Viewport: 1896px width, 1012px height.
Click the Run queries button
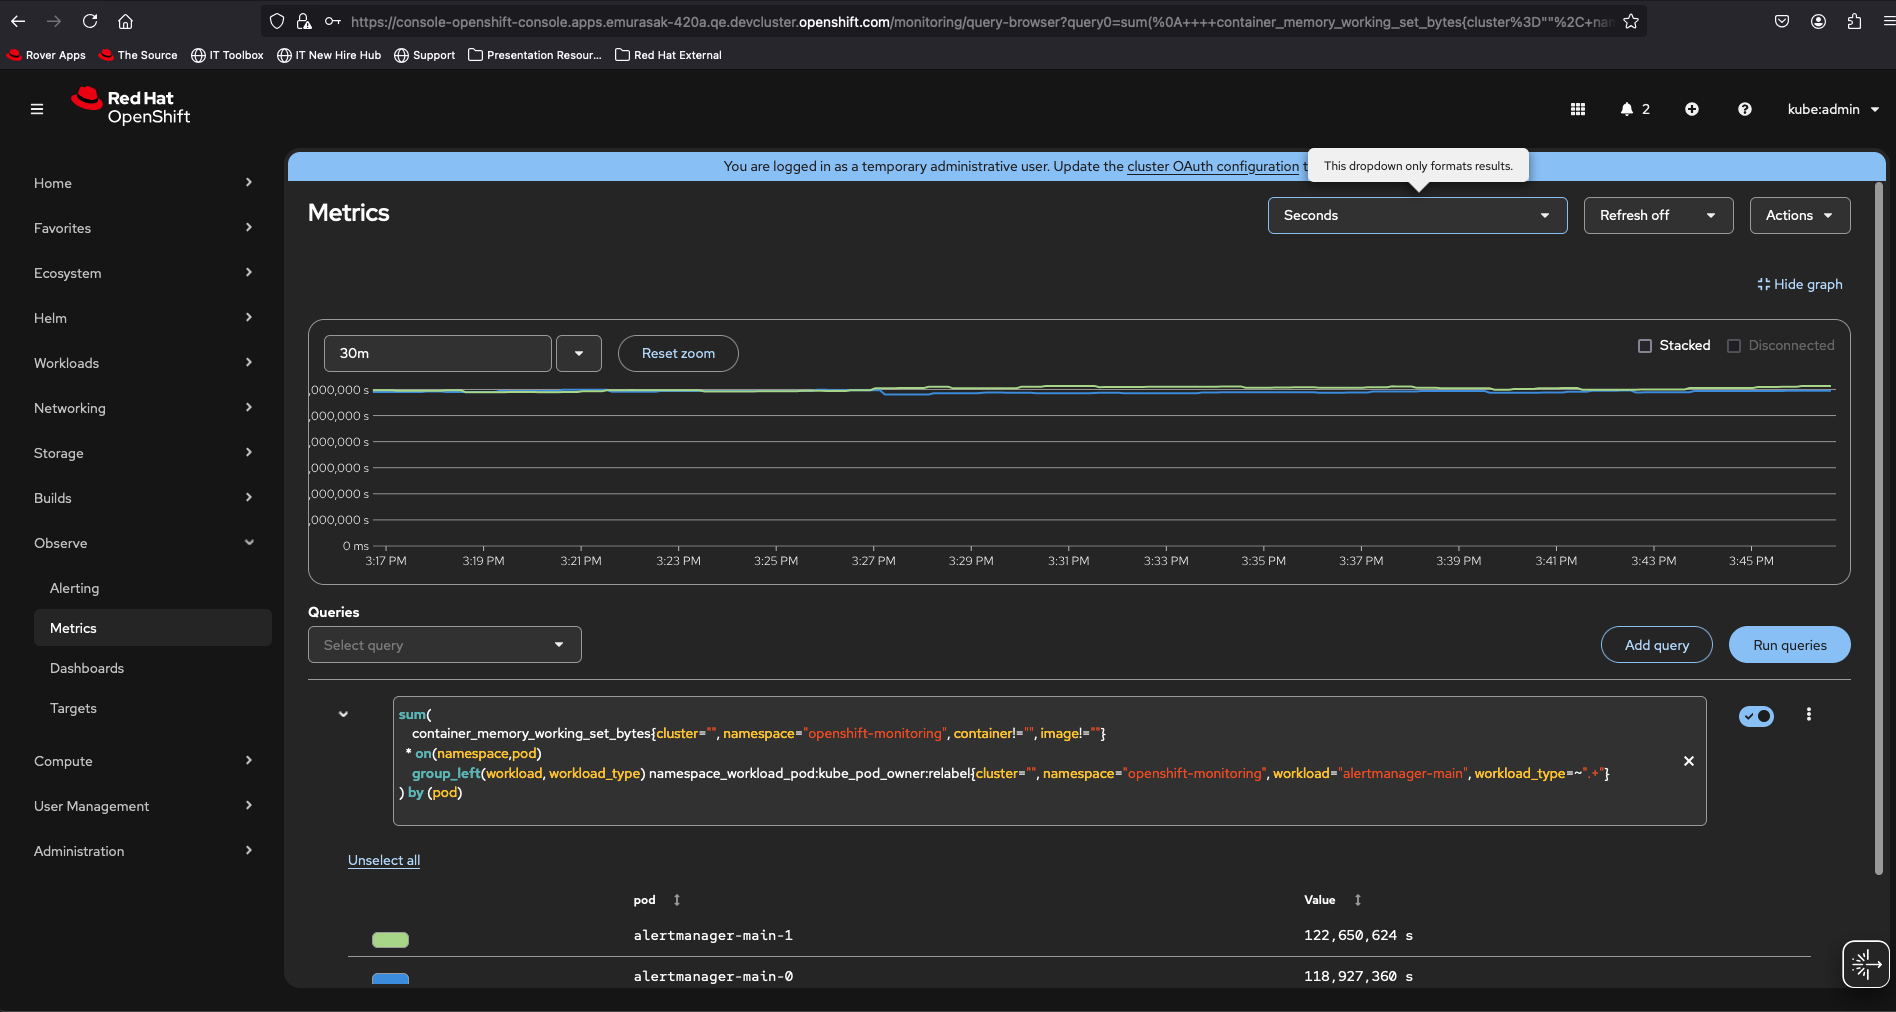[1789, 645]
